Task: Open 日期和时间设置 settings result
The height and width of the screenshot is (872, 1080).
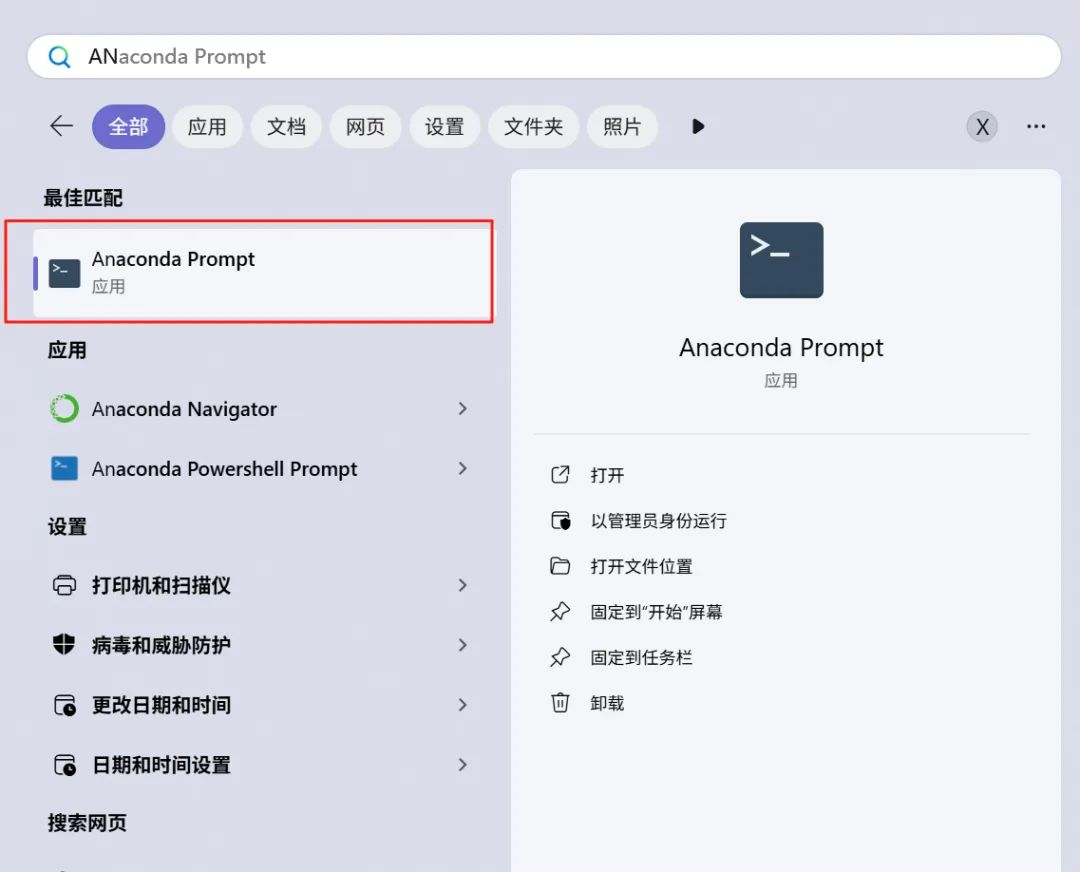Action: (161, 765)
